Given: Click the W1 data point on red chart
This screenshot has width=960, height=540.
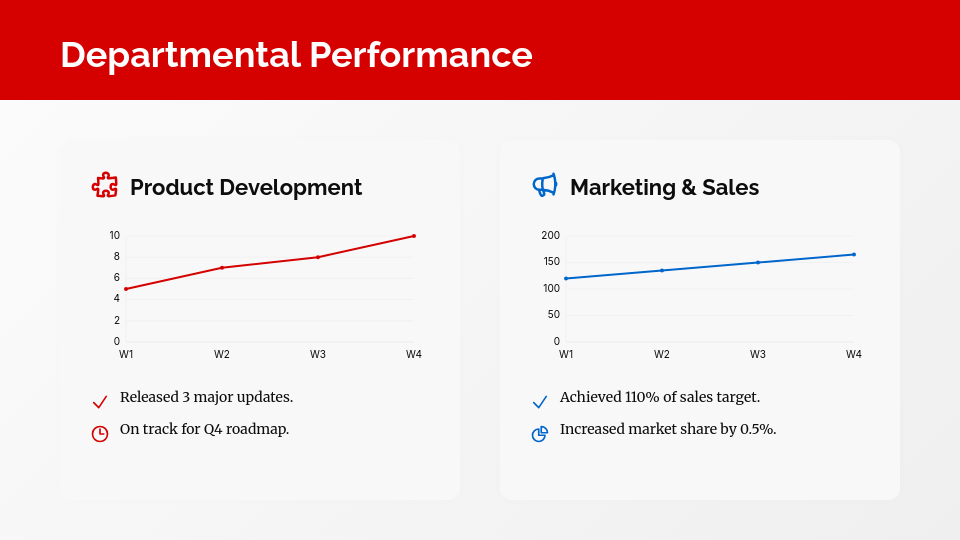Looking at the screenshot, I should point(126,289).
